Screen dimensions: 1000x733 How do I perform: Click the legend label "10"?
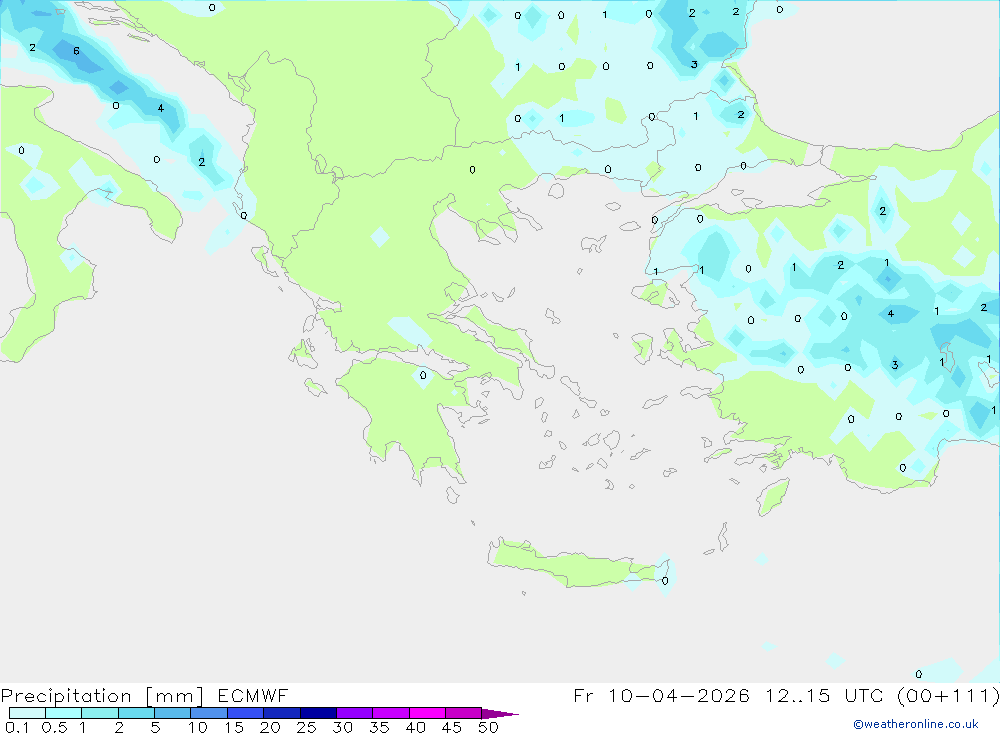pos(198,727)
